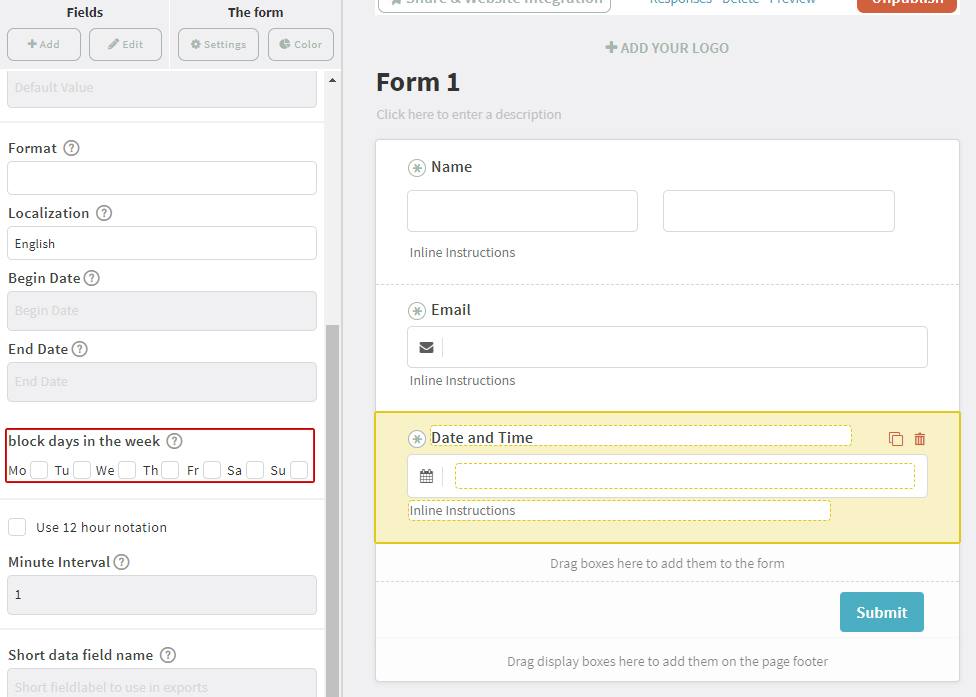The height and width of the screenshot is (697, 976).
Task: Click Inline Instructions under Email
Action: (x=462, y=381)
